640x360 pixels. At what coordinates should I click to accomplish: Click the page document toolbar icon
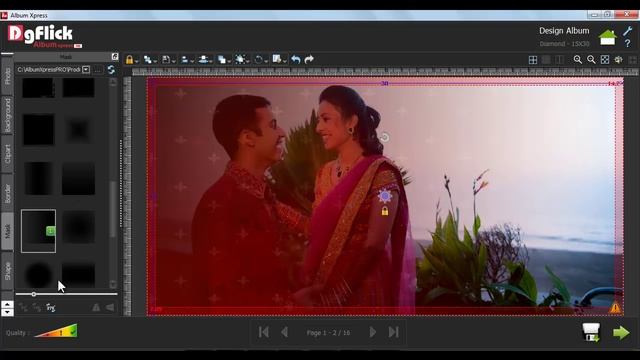coord(166,60)
